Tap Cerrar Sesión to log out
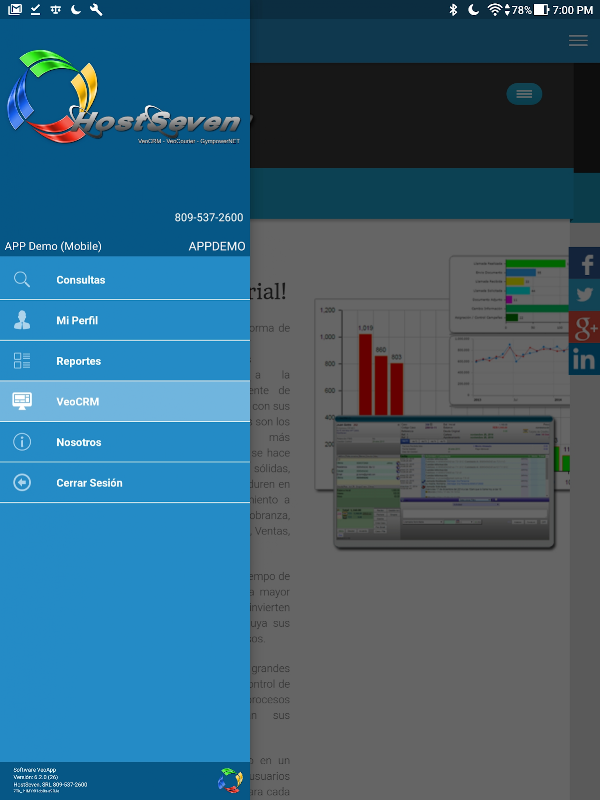Screen dimensions: 600x800 point(125,482)
